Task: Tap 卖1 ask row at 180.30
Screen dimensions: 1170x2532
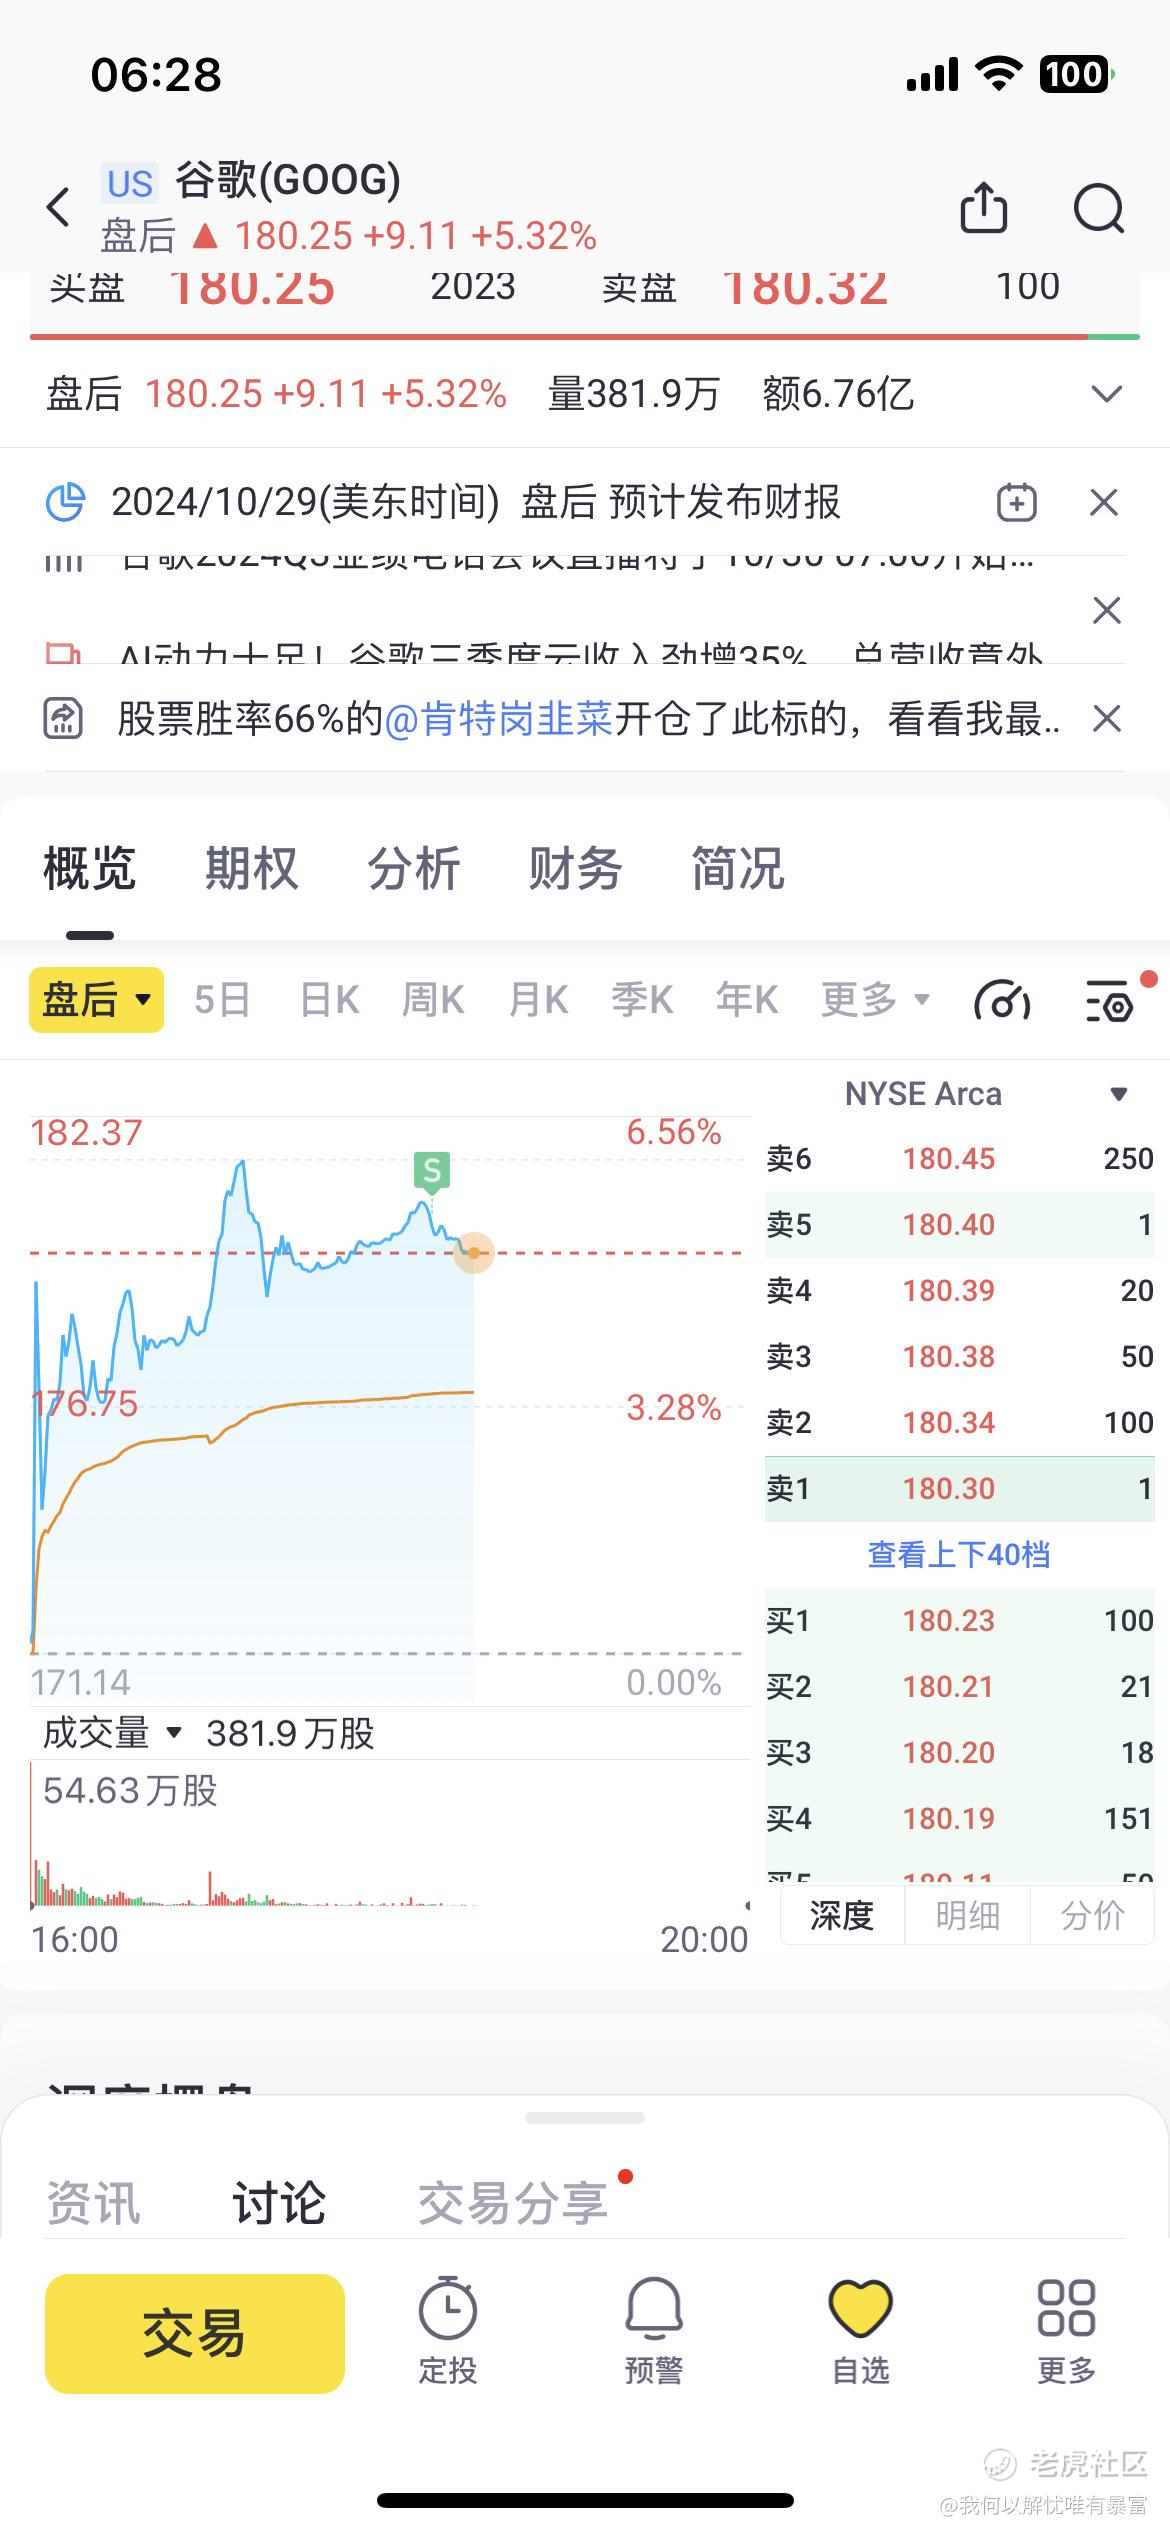Action: click(960, 1488)
